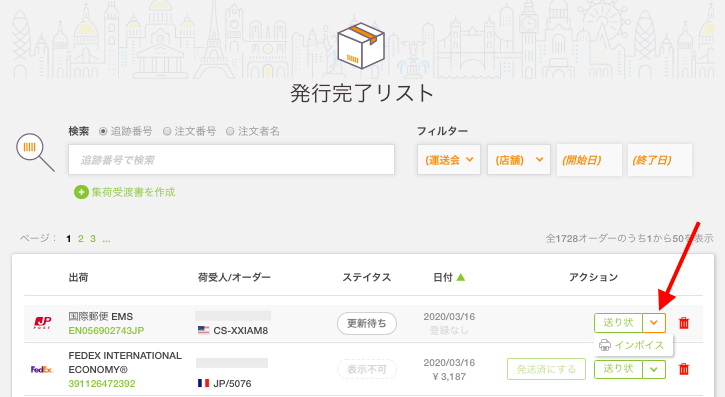The height and width of the screenshot is (397, 725).
Task: Open the 店舗 store filter dropdown
Action: coord(519,160)
